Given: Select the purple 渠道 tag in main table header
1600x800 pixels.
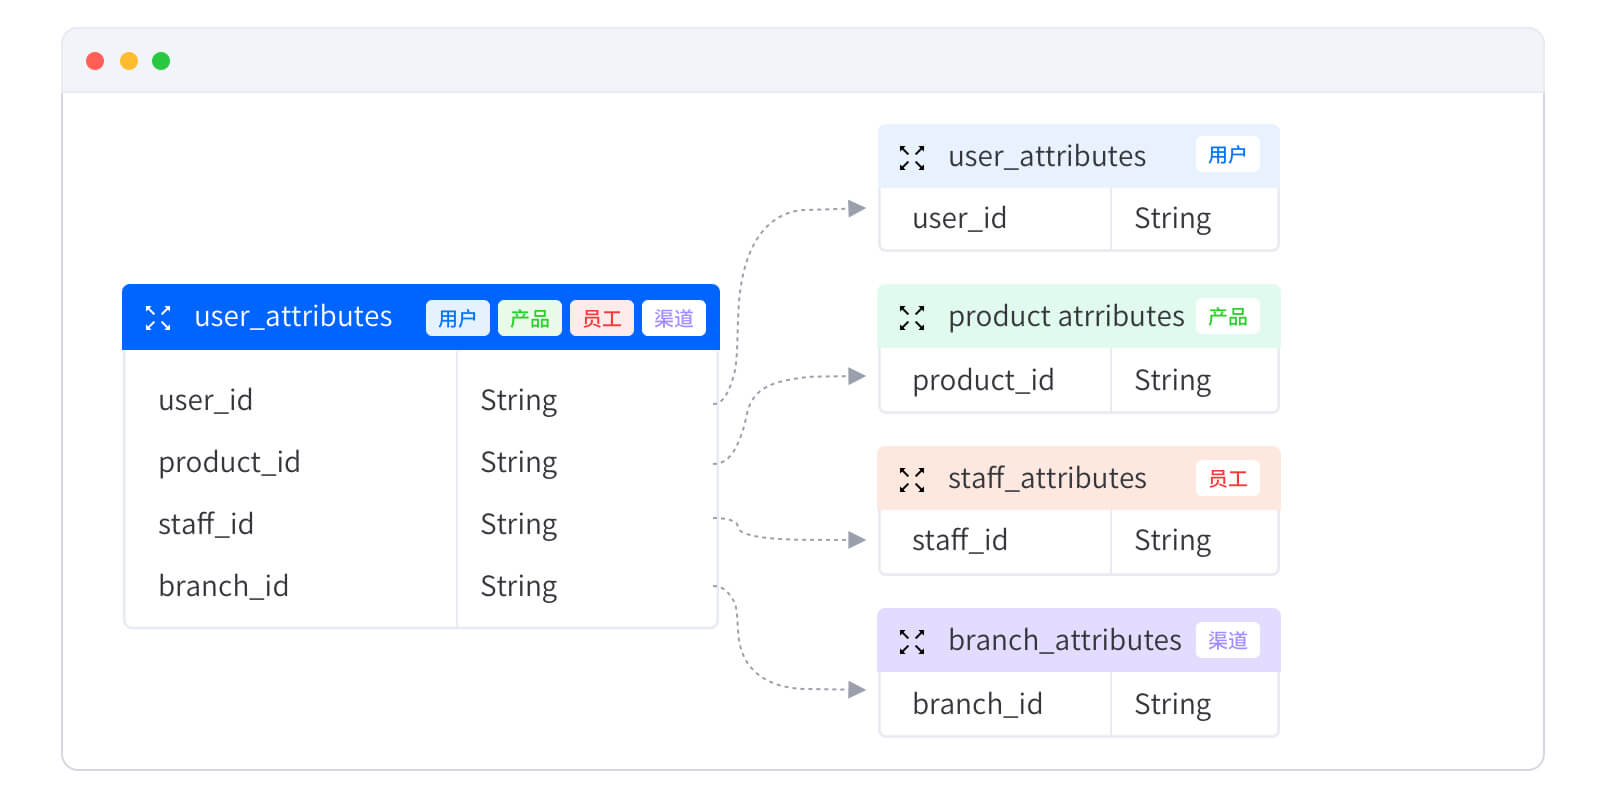Looking at the screenshot, I should (x=674, y=318).
